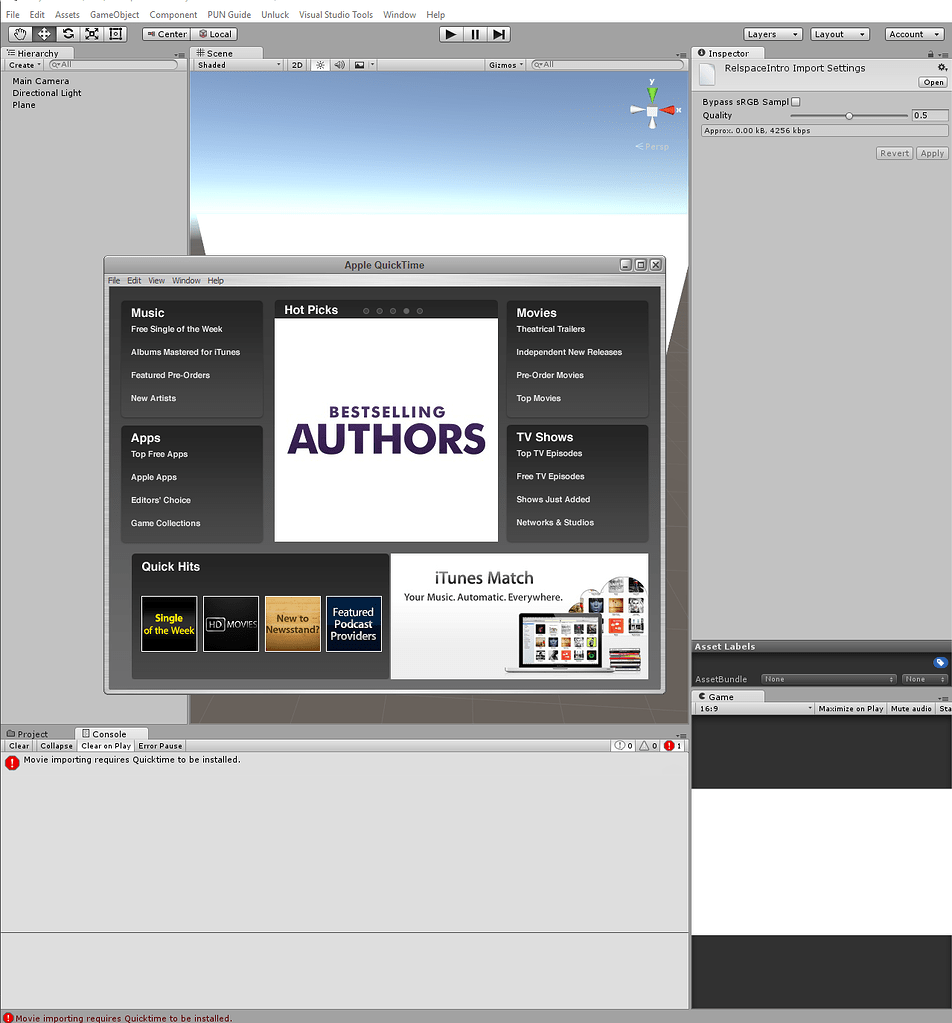The height and width of the screenshot is (1023, 952).
Task: Toggle scene lighting in Scene view toolbar
Action: 318,63
